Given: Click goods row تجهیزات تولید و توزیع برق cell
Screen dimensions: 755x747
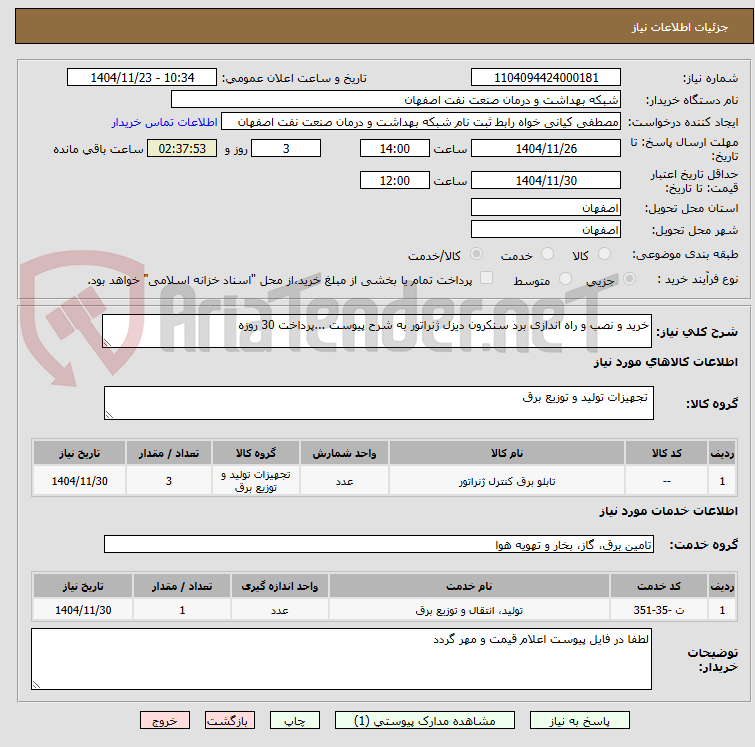Looking at the screenshot, I should (x=256, y=481).
